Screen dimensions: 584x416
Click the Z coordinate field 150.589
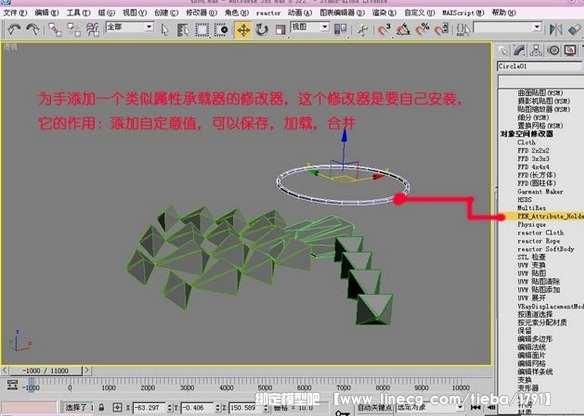click(x=246, y=407)
